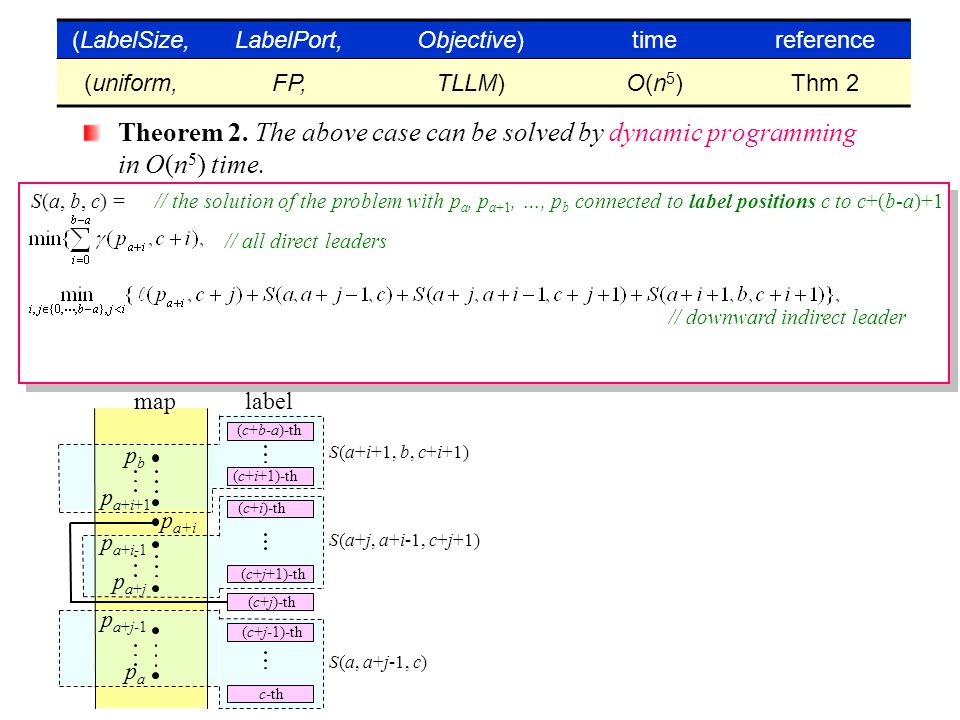Click the map point labeled p_a+i+1
The image size is (960, 720).
(156, 503)
